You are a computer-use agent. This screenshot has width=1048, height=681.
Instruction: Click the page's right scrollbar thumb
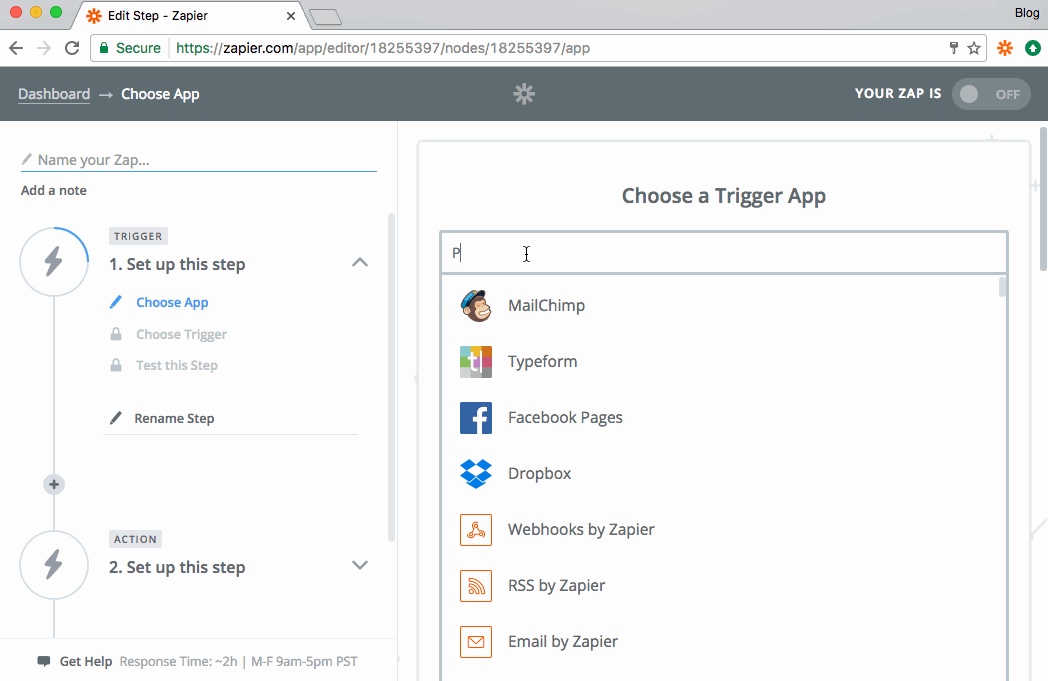point(1043,199)
